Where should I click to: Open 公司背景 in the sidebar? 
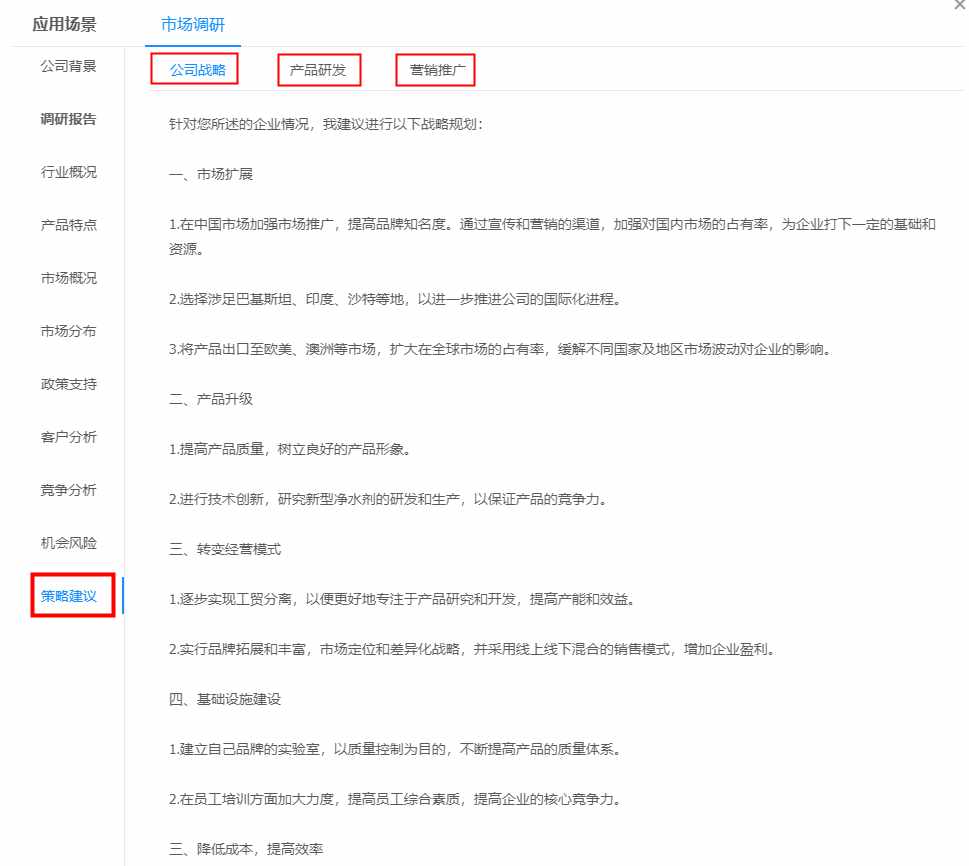pyautogui.click(x=69, y=66)
